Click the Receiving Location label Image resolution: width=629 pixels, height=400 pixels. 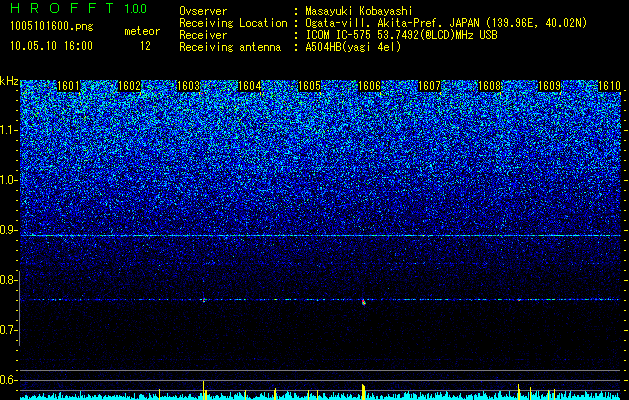point(233,23)
